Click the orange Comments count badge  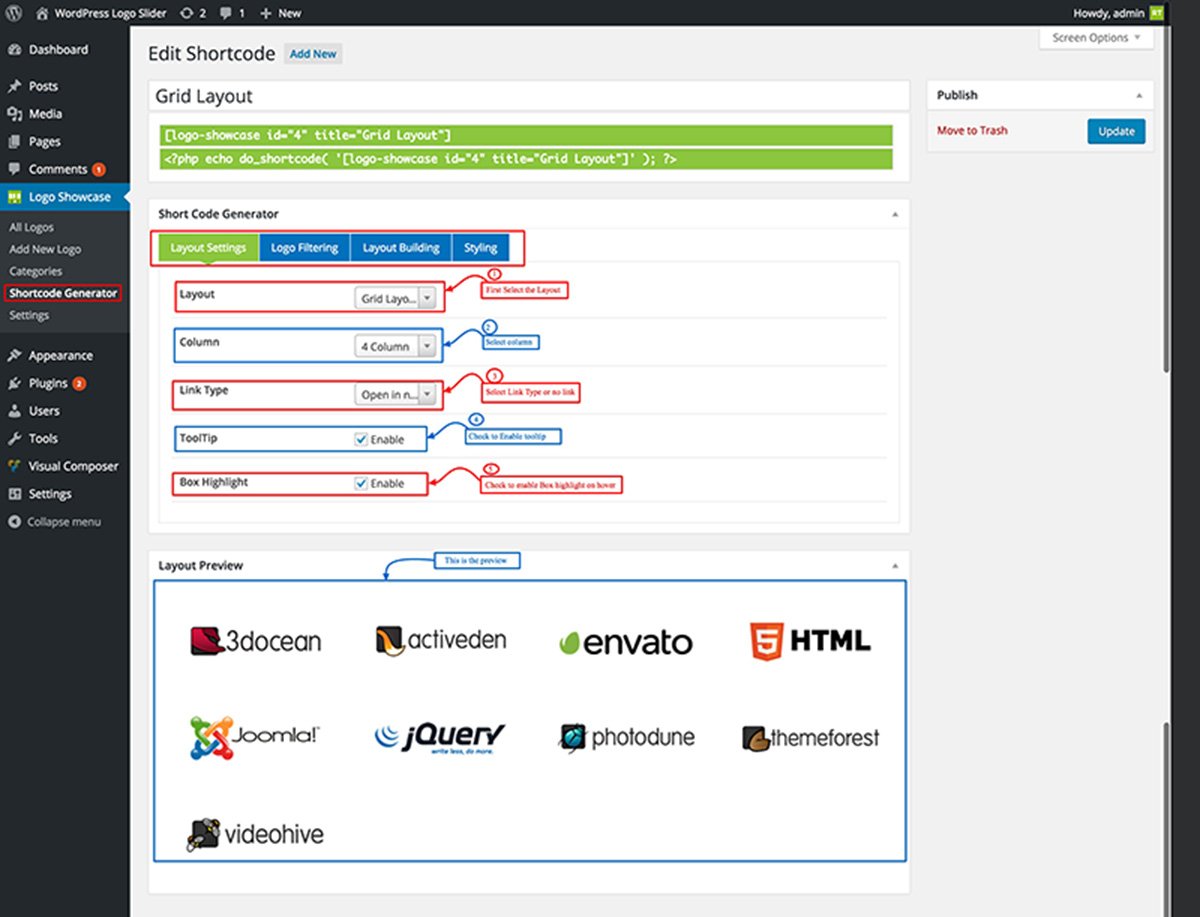(x=98, y=170)
